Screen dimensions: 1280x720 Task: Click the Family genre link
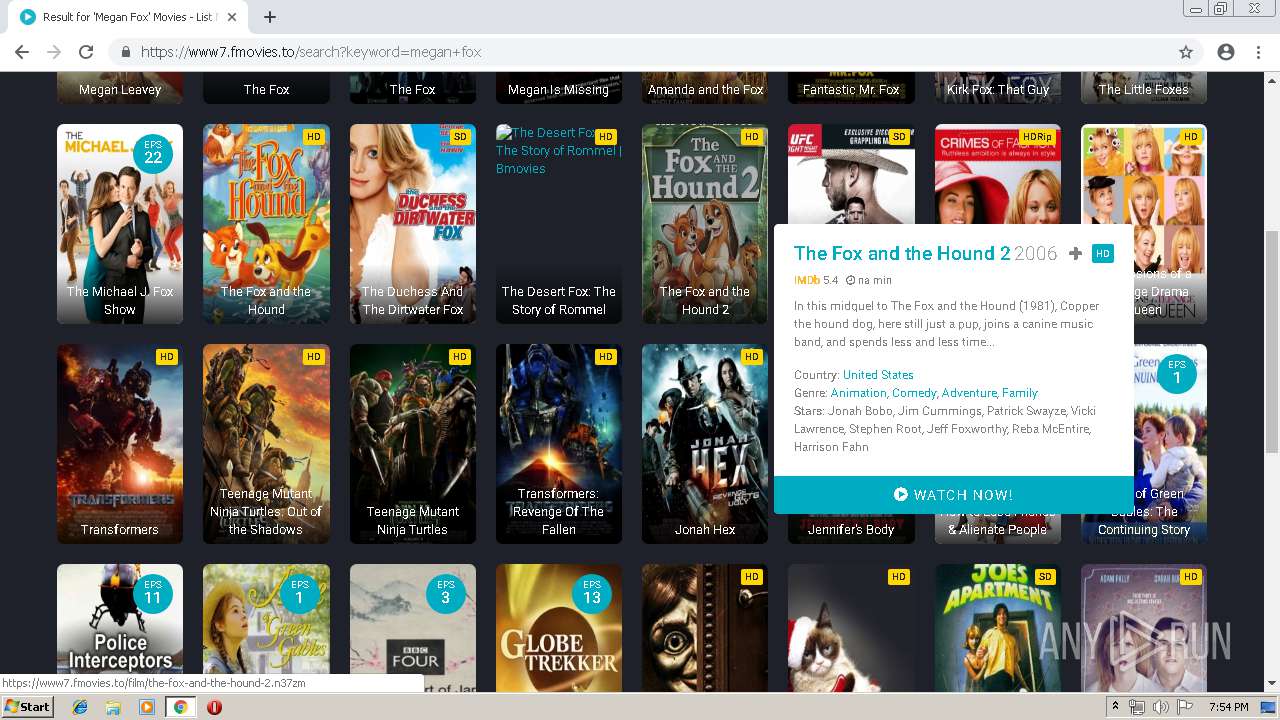[1020, 393]
